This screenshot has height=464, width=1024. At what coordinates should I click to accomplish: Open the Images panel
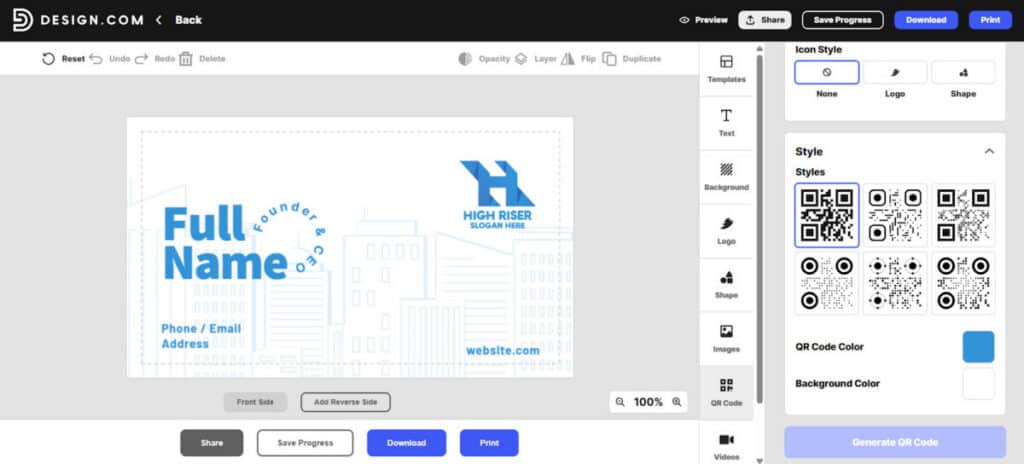(x=726, y=331)
